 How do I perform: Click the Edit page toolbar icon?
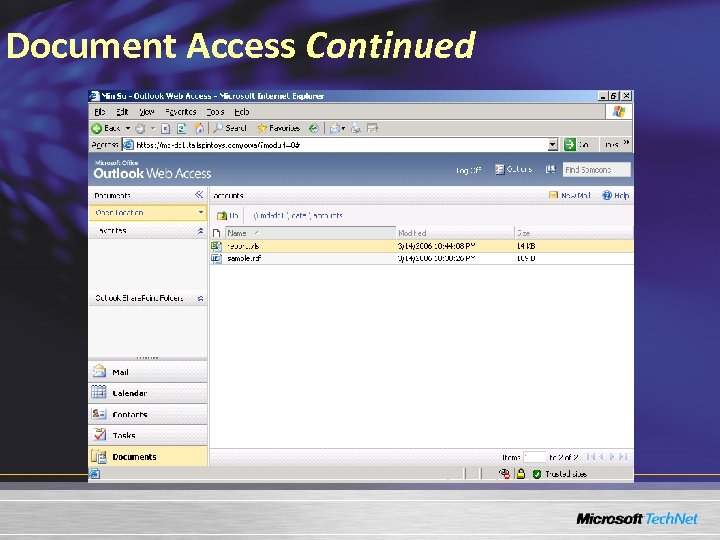pyautogui.click(x=372, y=129)
